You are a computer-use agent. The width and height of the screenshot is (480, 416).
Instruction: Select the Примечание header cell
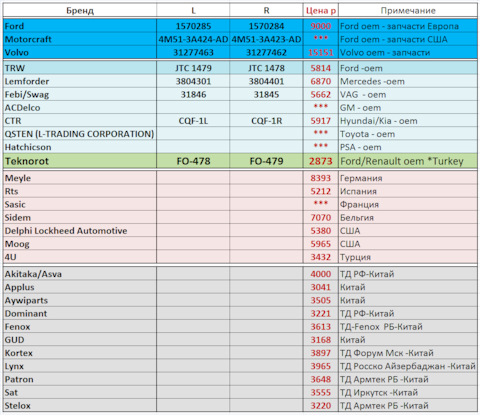tap(408, 10)
